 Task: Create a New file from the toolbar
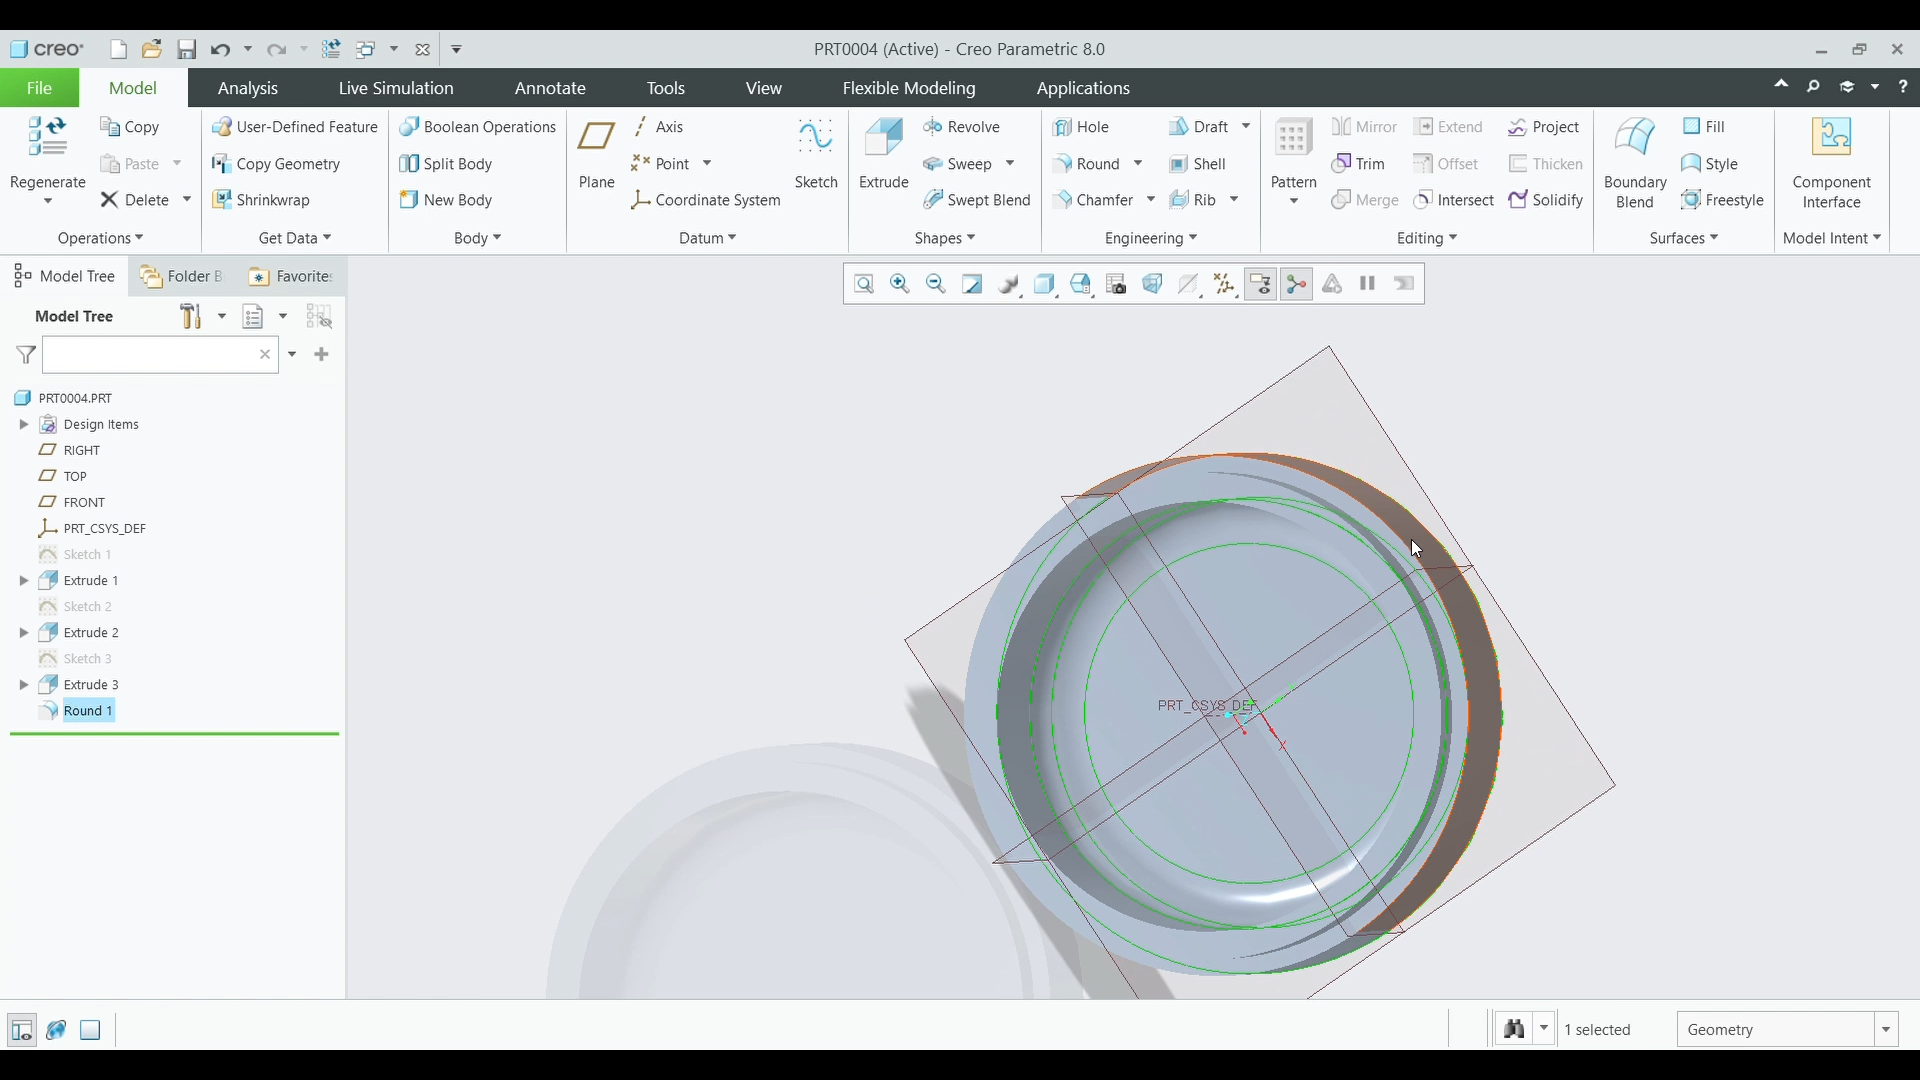[118, 49]
